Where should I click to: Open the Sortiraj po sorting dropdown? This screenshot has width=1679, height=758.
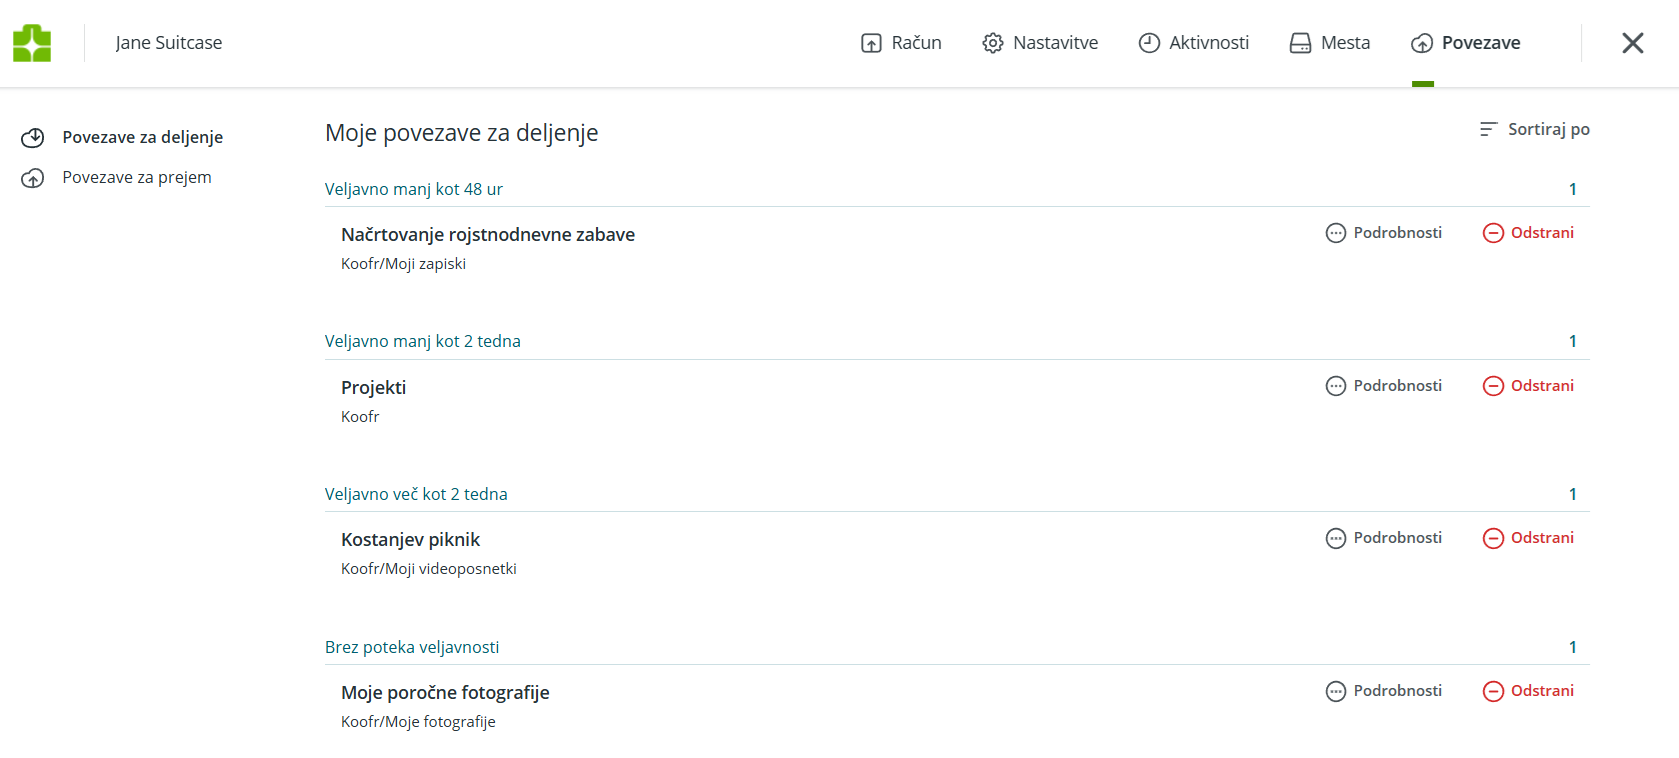click(x=1535, y=129)
